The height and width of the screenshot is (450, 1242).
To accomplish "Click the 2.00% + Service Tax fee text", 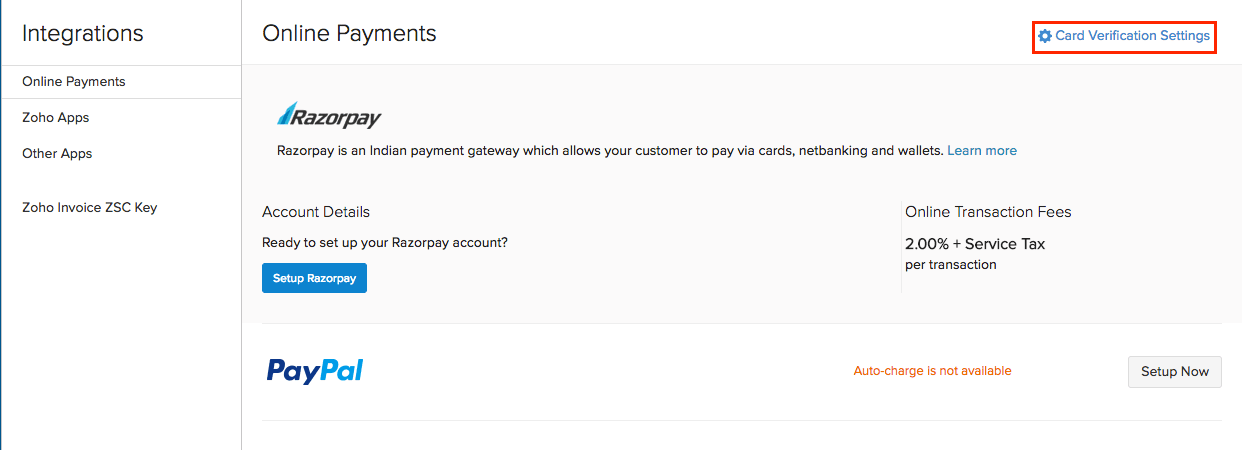I will [975, 244].
